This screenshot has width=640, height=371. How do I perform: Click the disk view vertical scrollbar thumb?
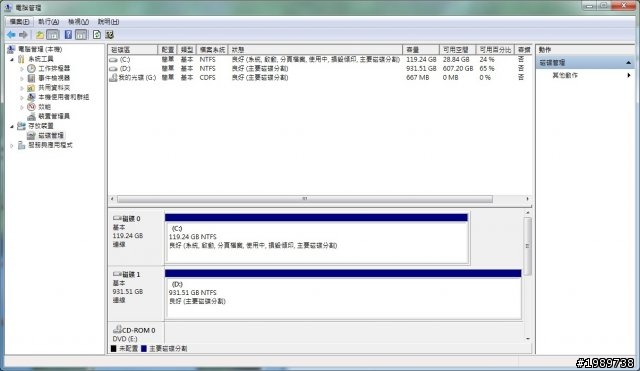(x=527, y=246)
